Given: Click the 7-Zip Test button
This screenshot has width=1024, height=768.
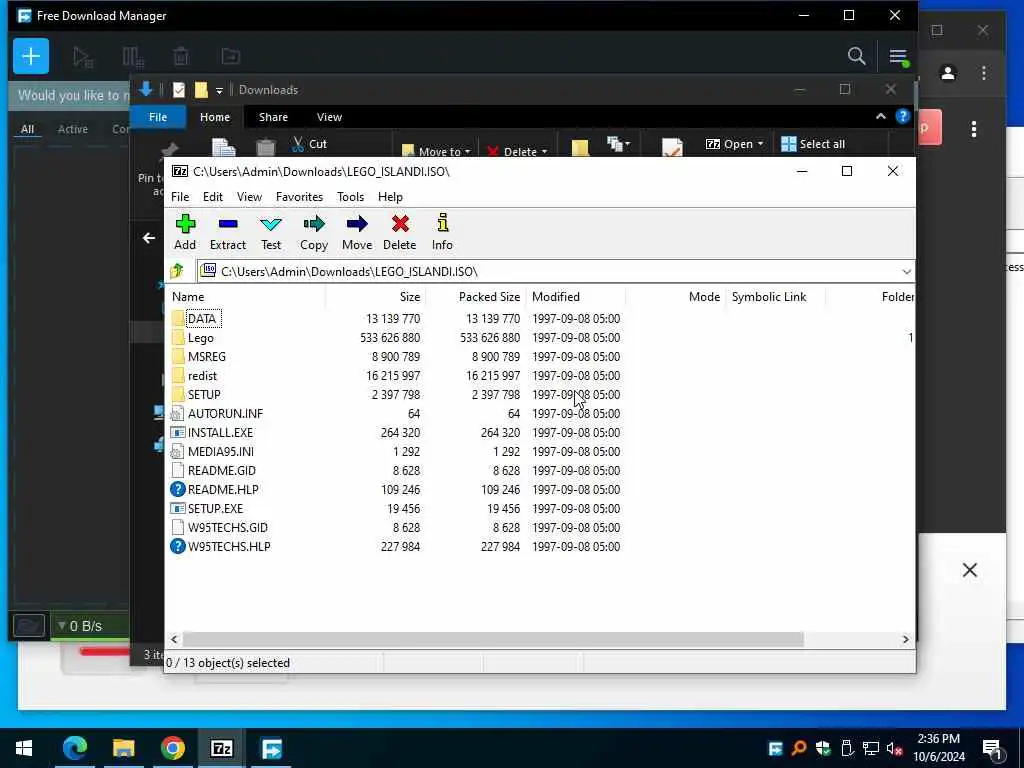Looking at the screenshot, I should tap(271, 232).
